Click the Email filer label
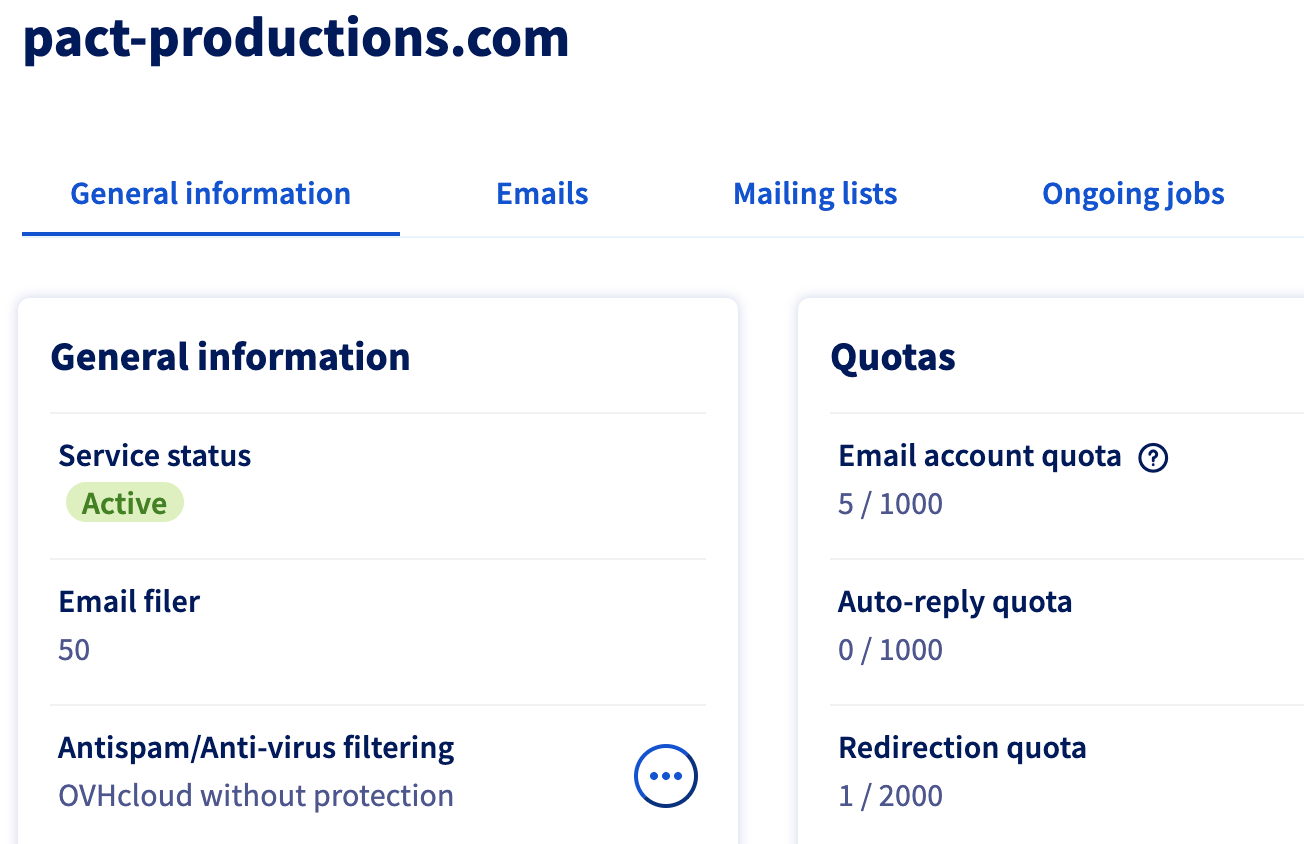Screen dimensions: 1304x844 pyautogui.click(x=129, y=602)
